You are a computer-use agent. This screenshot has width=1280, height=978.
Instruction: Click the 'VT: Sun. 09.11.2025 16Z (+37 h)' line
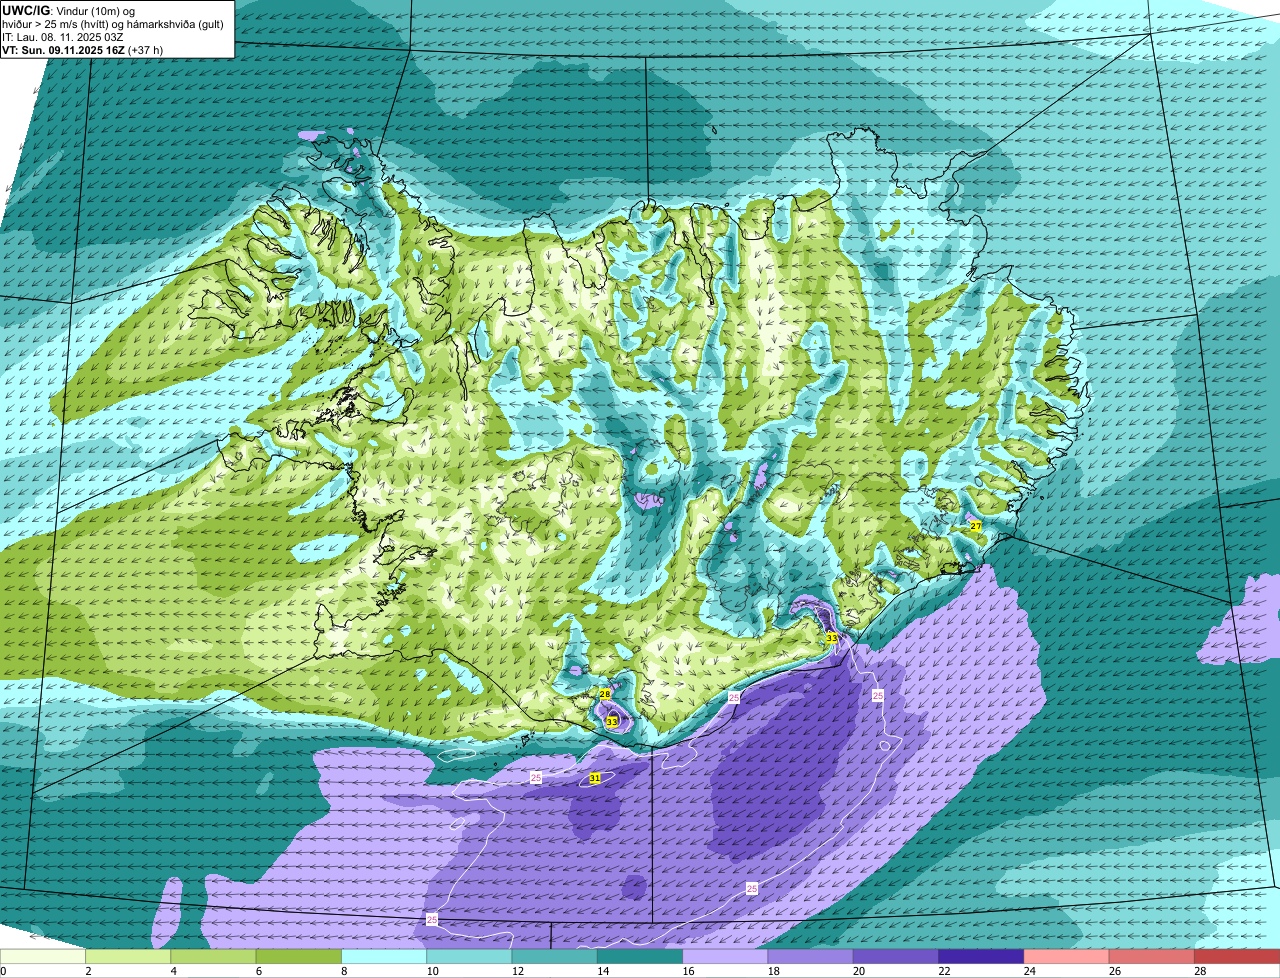(83, 50)
